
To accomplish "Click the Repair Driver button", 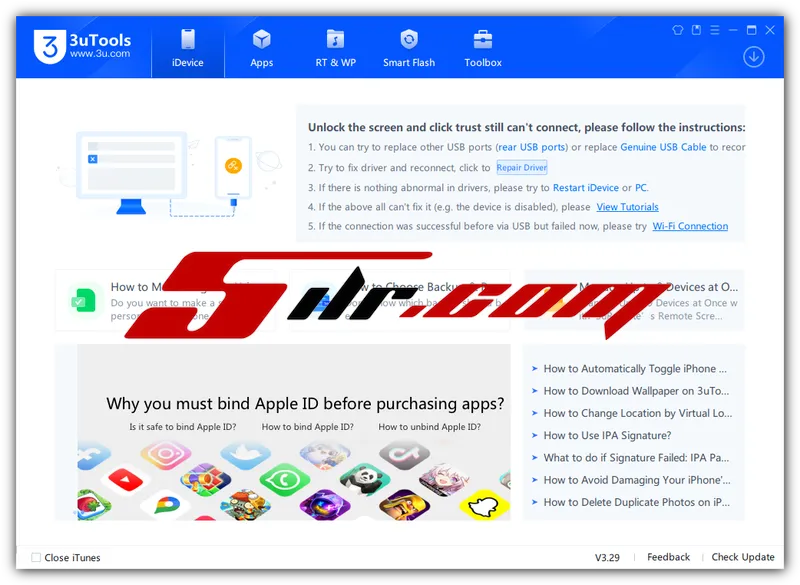I will [522, 168].
